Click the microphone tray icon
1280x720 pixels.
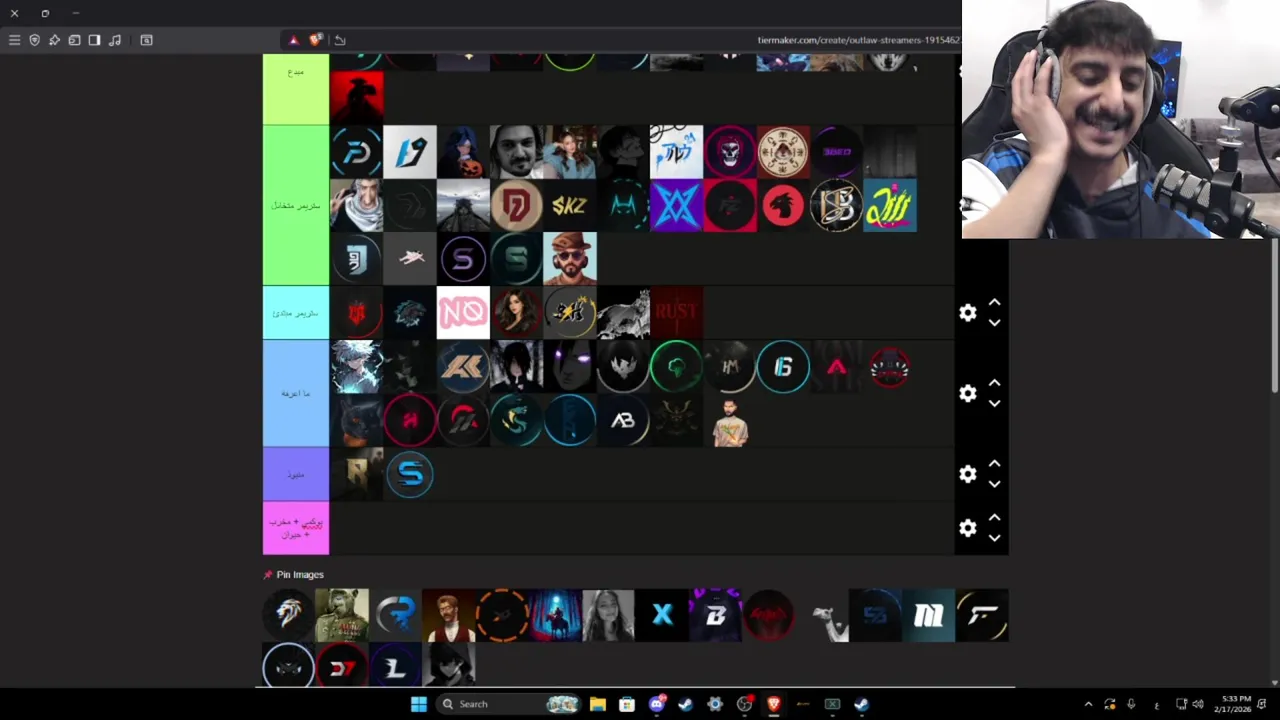coord(1131,704)
